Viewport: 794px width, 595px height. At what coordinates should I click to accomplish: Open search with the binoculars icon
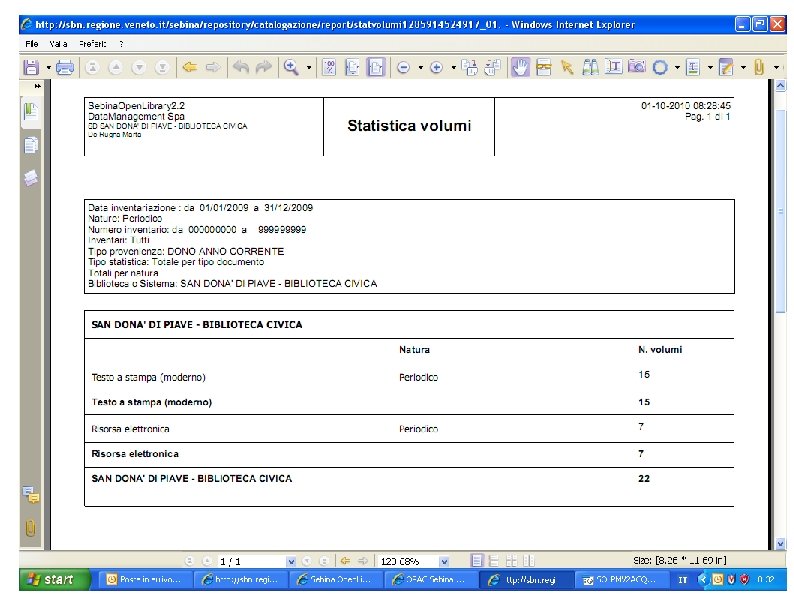click(590, 67)
